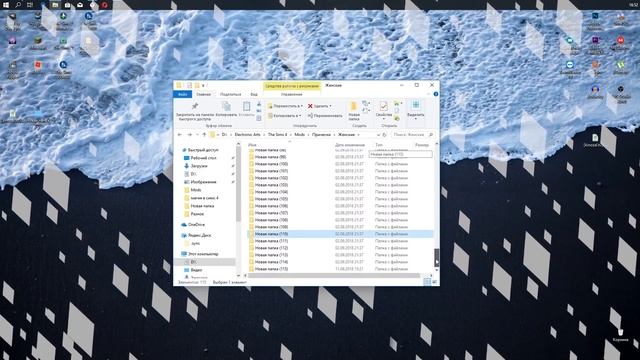Expand the Свойства dropdown arrow

[x=383, y=119]
